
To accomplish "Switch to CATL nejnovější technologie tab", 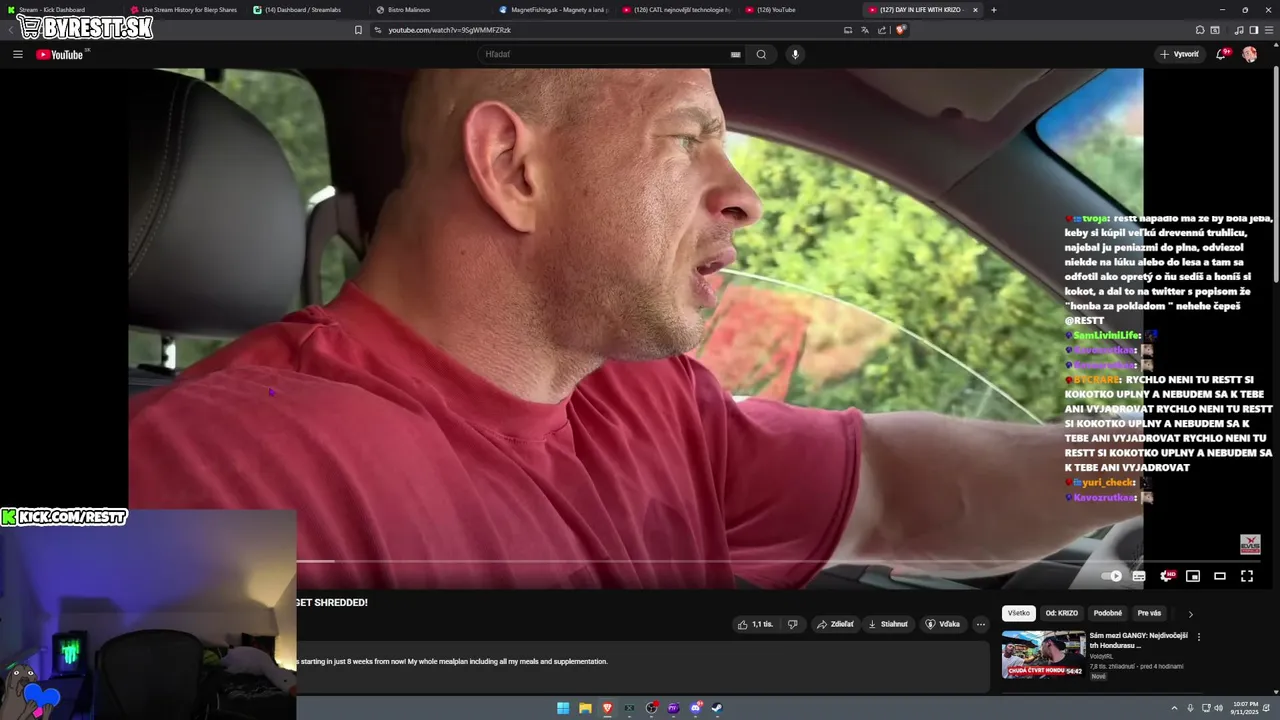I will [677, 10].
